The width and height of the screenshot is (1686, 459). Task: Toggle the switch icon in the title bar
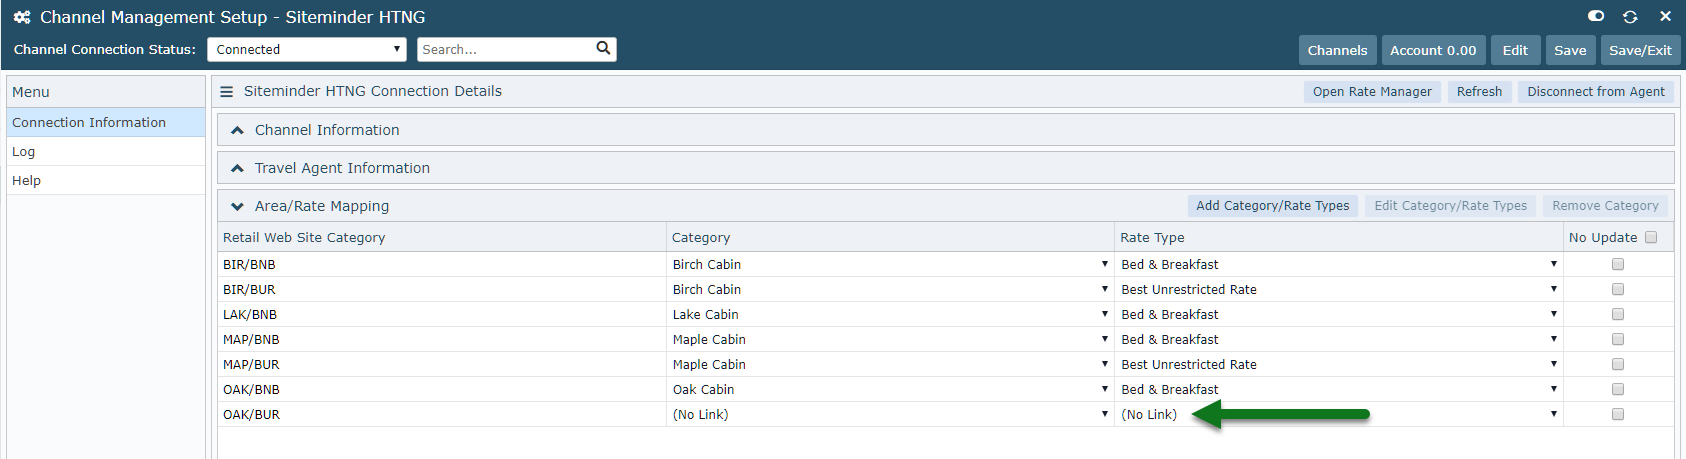click(1596, 16)
